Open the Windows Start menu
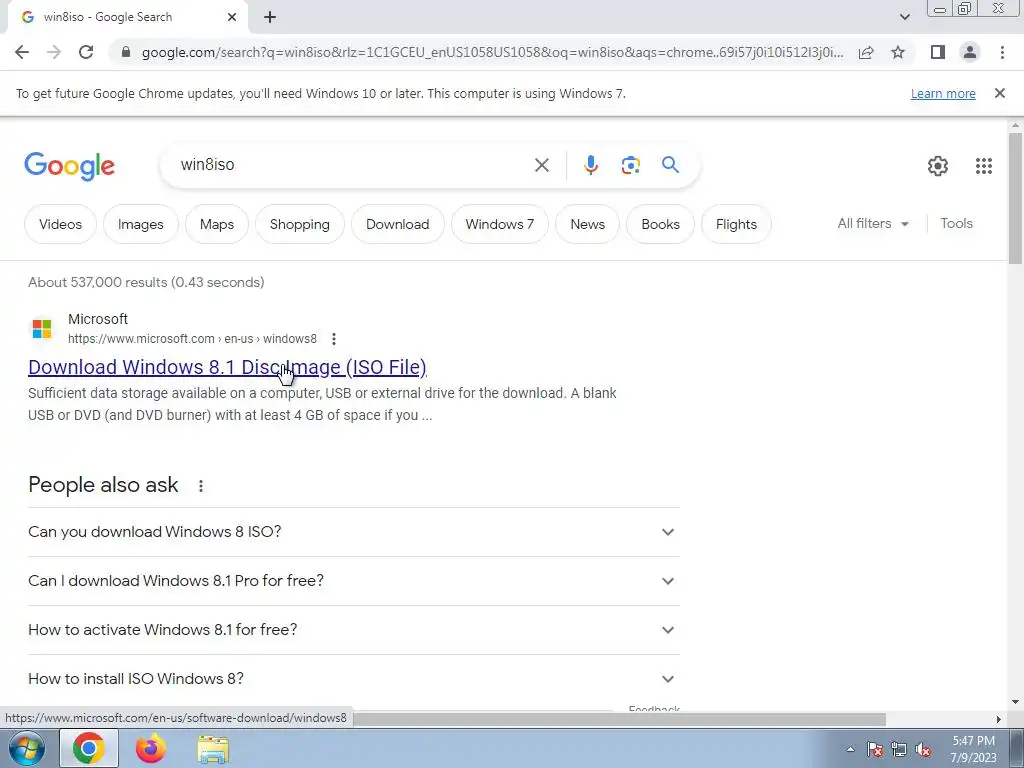Screen dimensions: 1024x768 pos(26,748)
